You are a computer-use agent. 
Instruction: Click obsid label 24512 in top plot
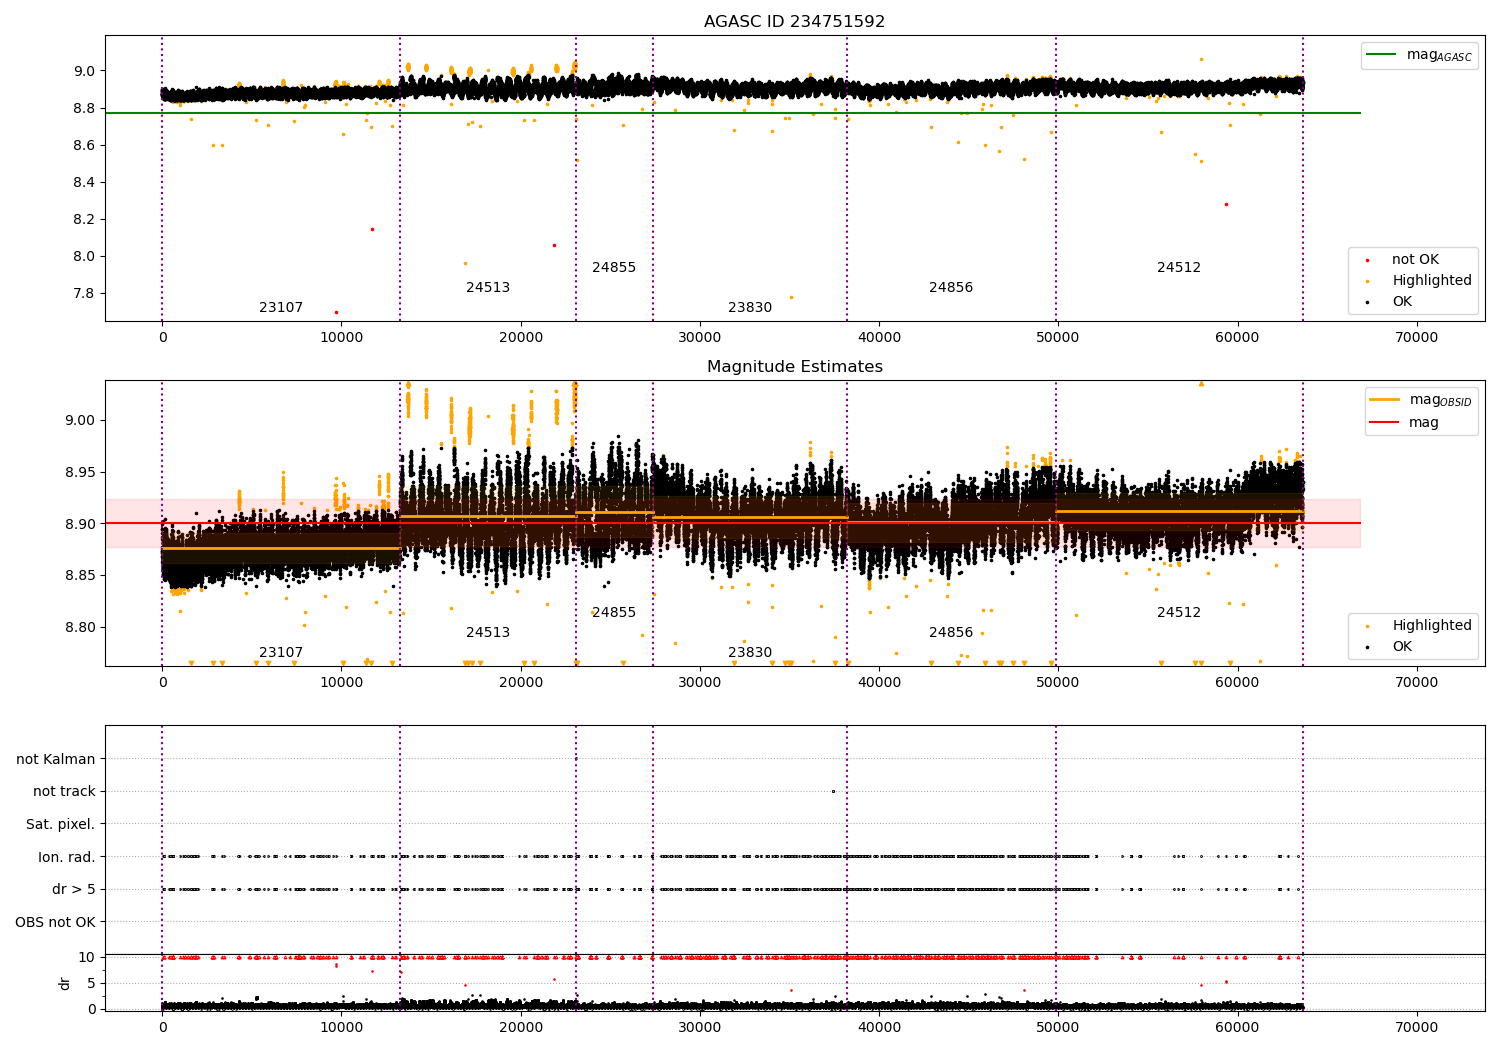1179,268
